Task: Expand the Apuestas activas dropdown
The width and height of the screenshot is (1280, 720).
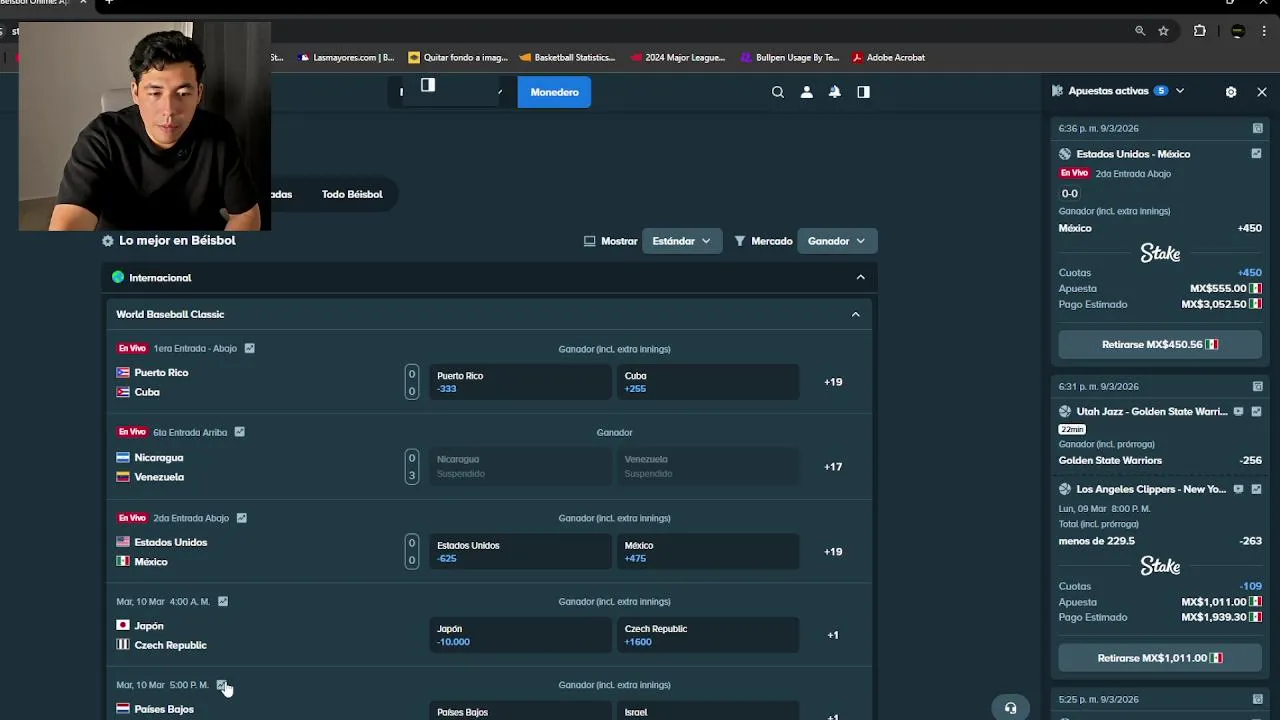Action: [1180, 91]
